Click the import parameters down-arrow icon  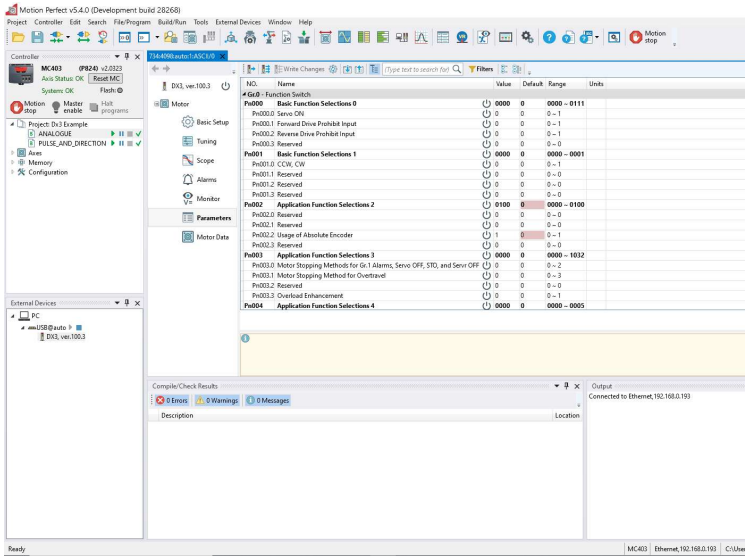[x=347, y=69]
